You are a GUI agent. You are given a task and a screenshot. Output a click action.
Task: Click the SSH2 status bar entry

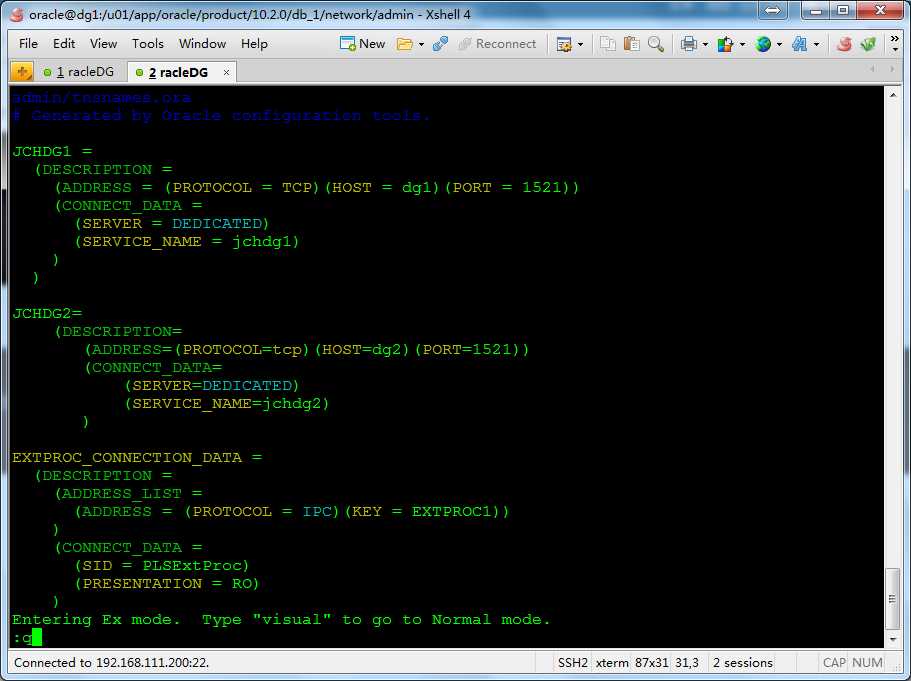[x=572, y=662]
